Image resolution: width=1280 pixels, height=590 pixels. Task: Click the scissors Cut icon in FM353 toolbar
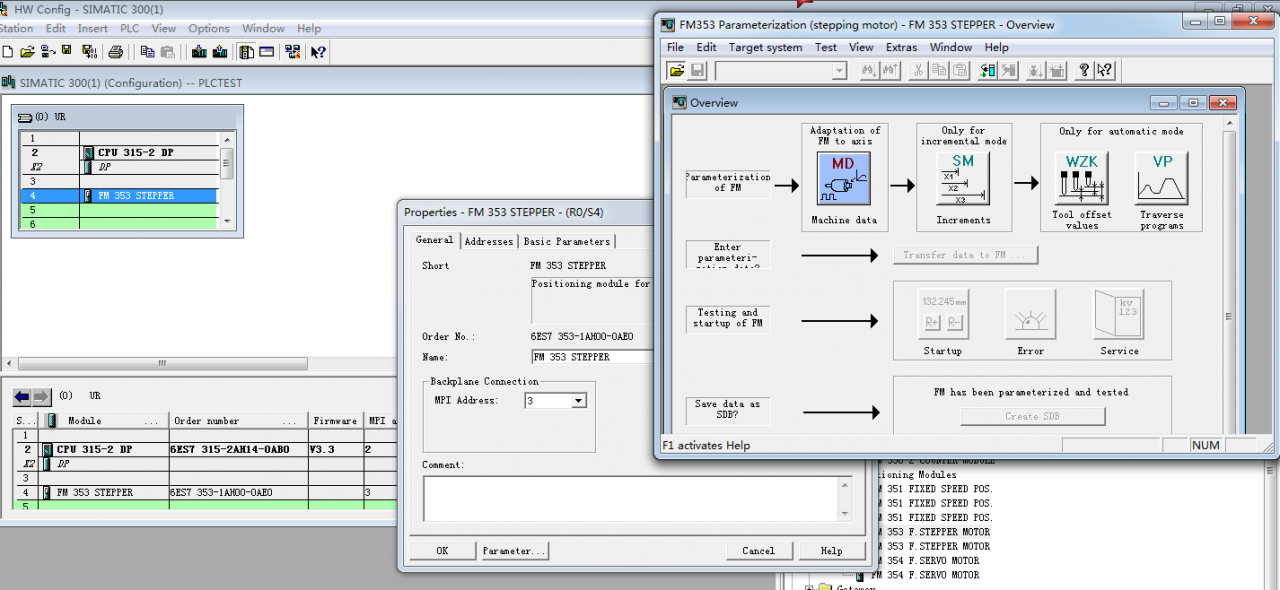[x=918, y=70]
